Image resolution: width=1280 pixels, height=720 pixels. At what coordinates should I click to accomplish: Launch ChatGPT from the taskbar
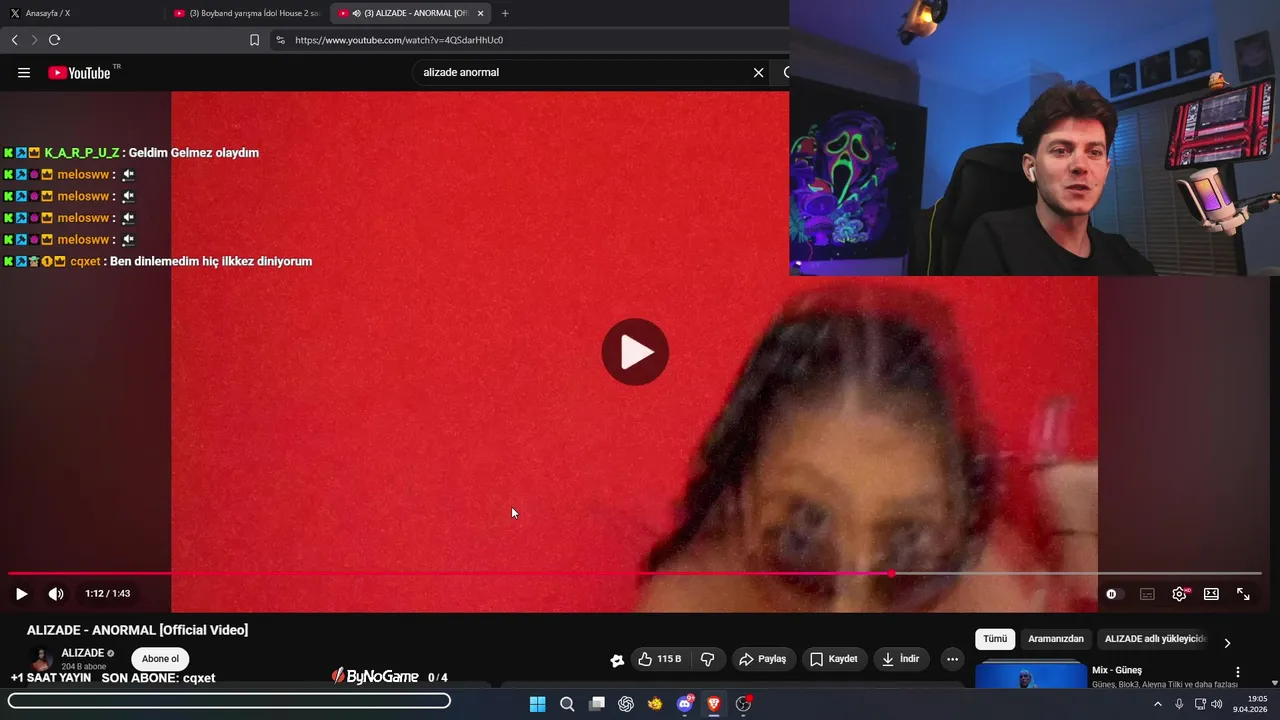(626, 704)
